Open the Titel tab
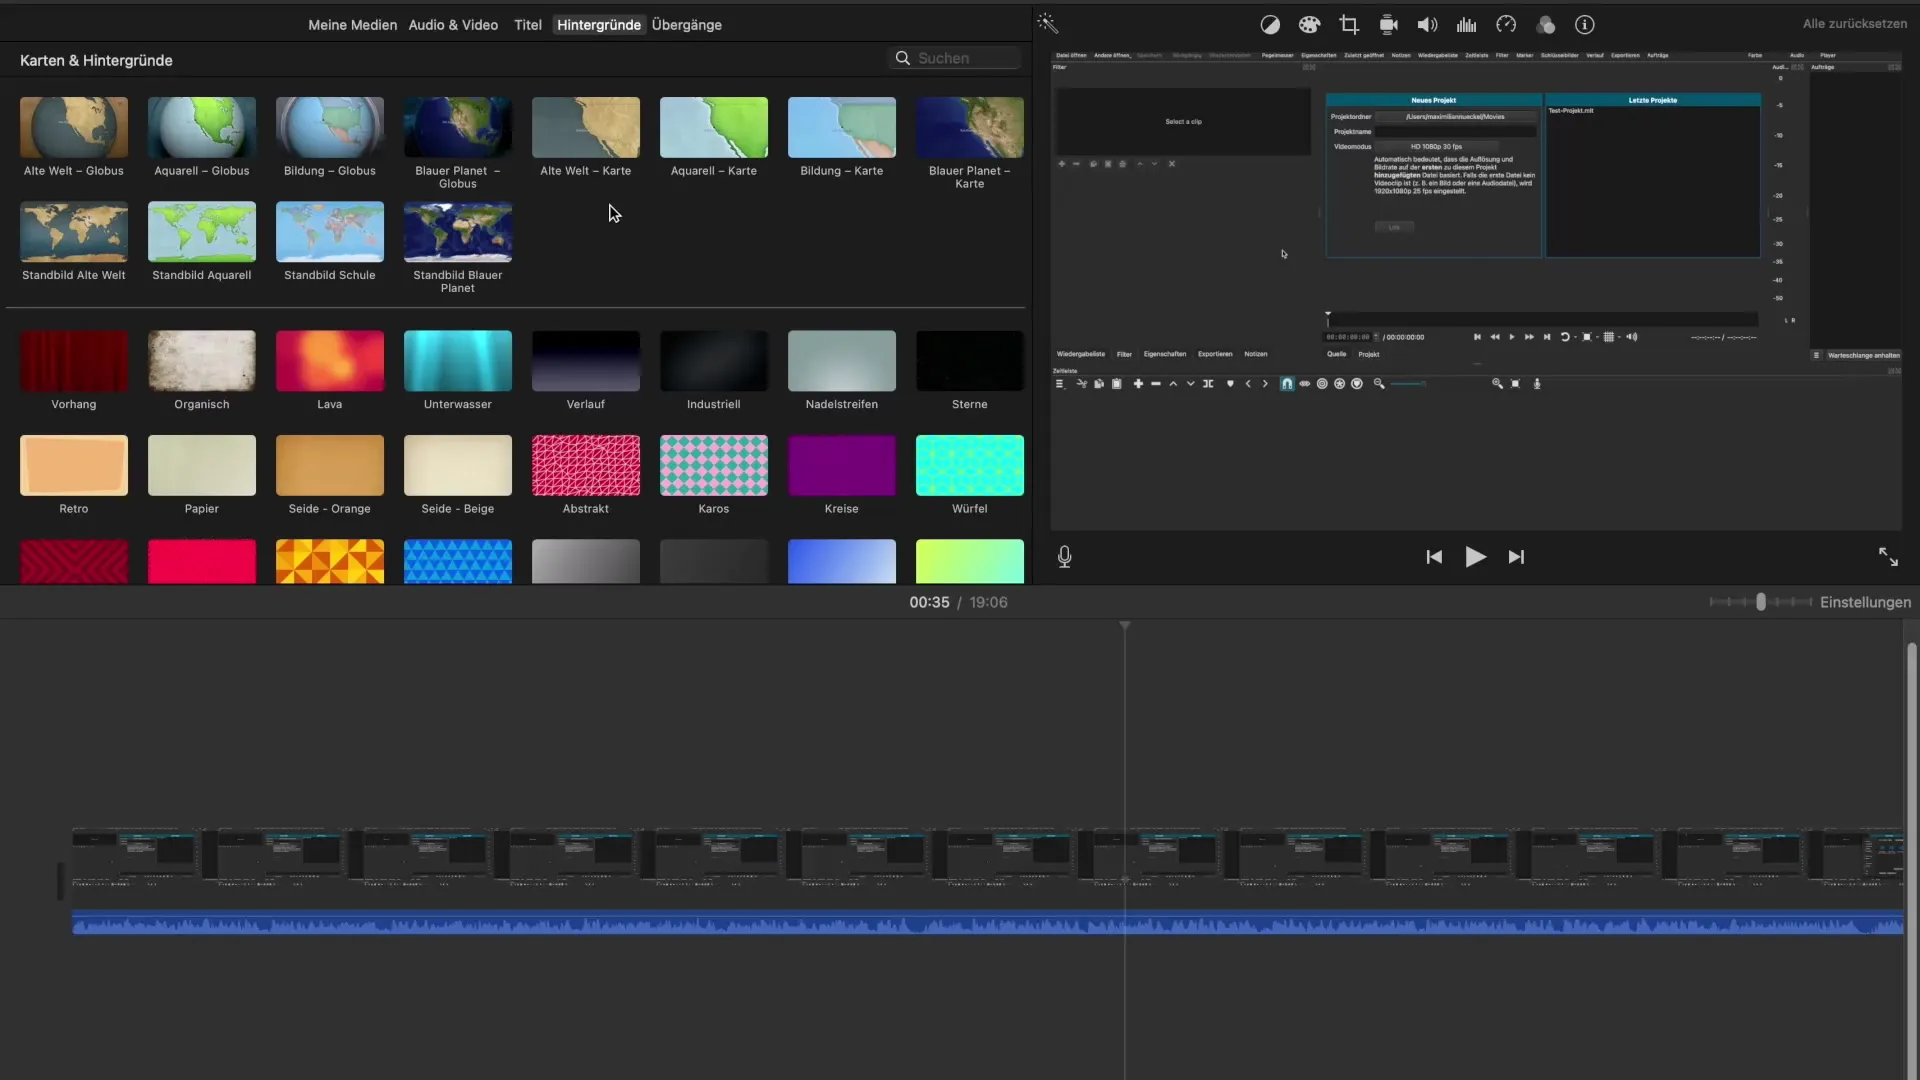 (528, 25)
